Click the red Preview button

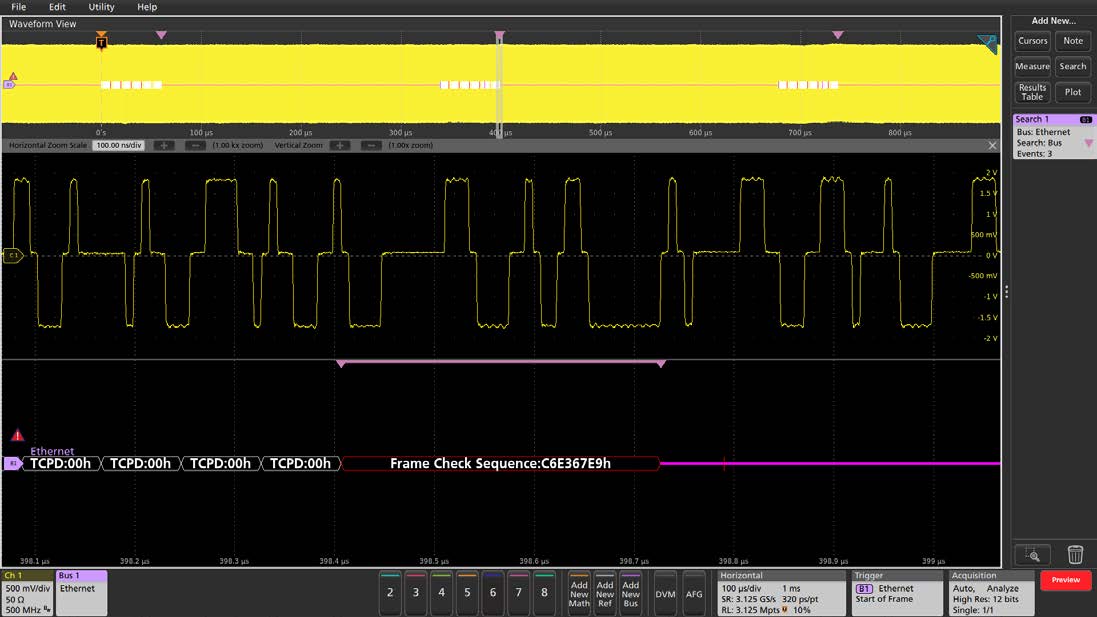[1064, 580]
